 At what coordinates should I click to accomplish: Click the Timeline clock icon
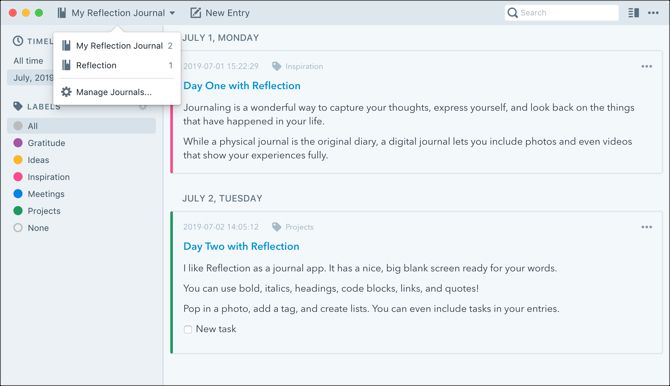coord(18,41)
